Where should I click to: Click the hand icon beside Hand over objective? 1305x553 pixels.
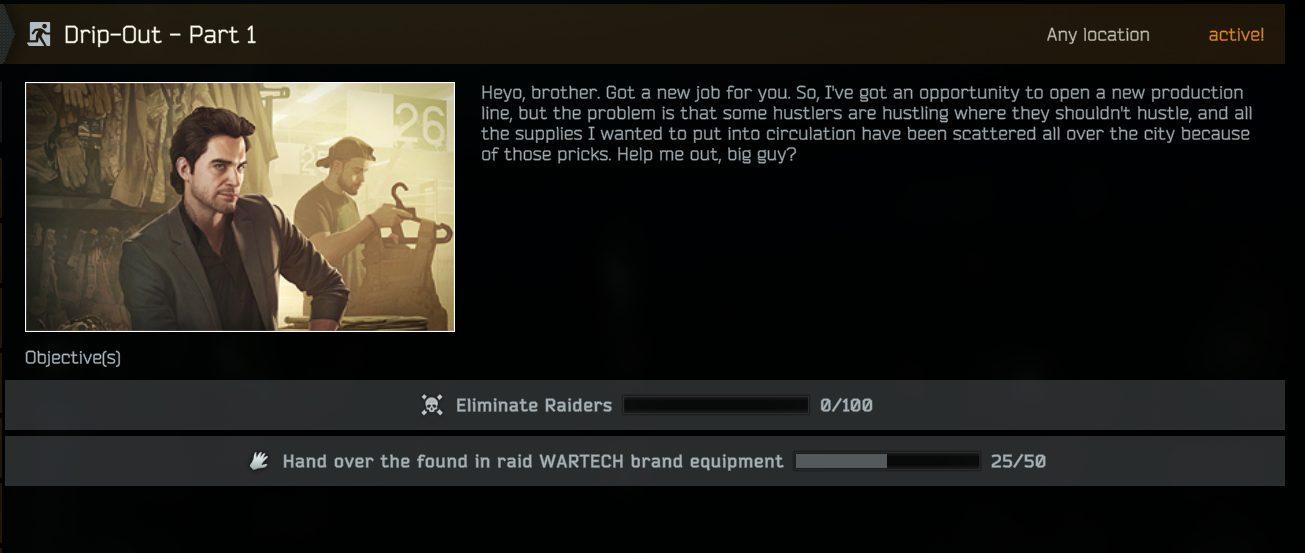259,461
